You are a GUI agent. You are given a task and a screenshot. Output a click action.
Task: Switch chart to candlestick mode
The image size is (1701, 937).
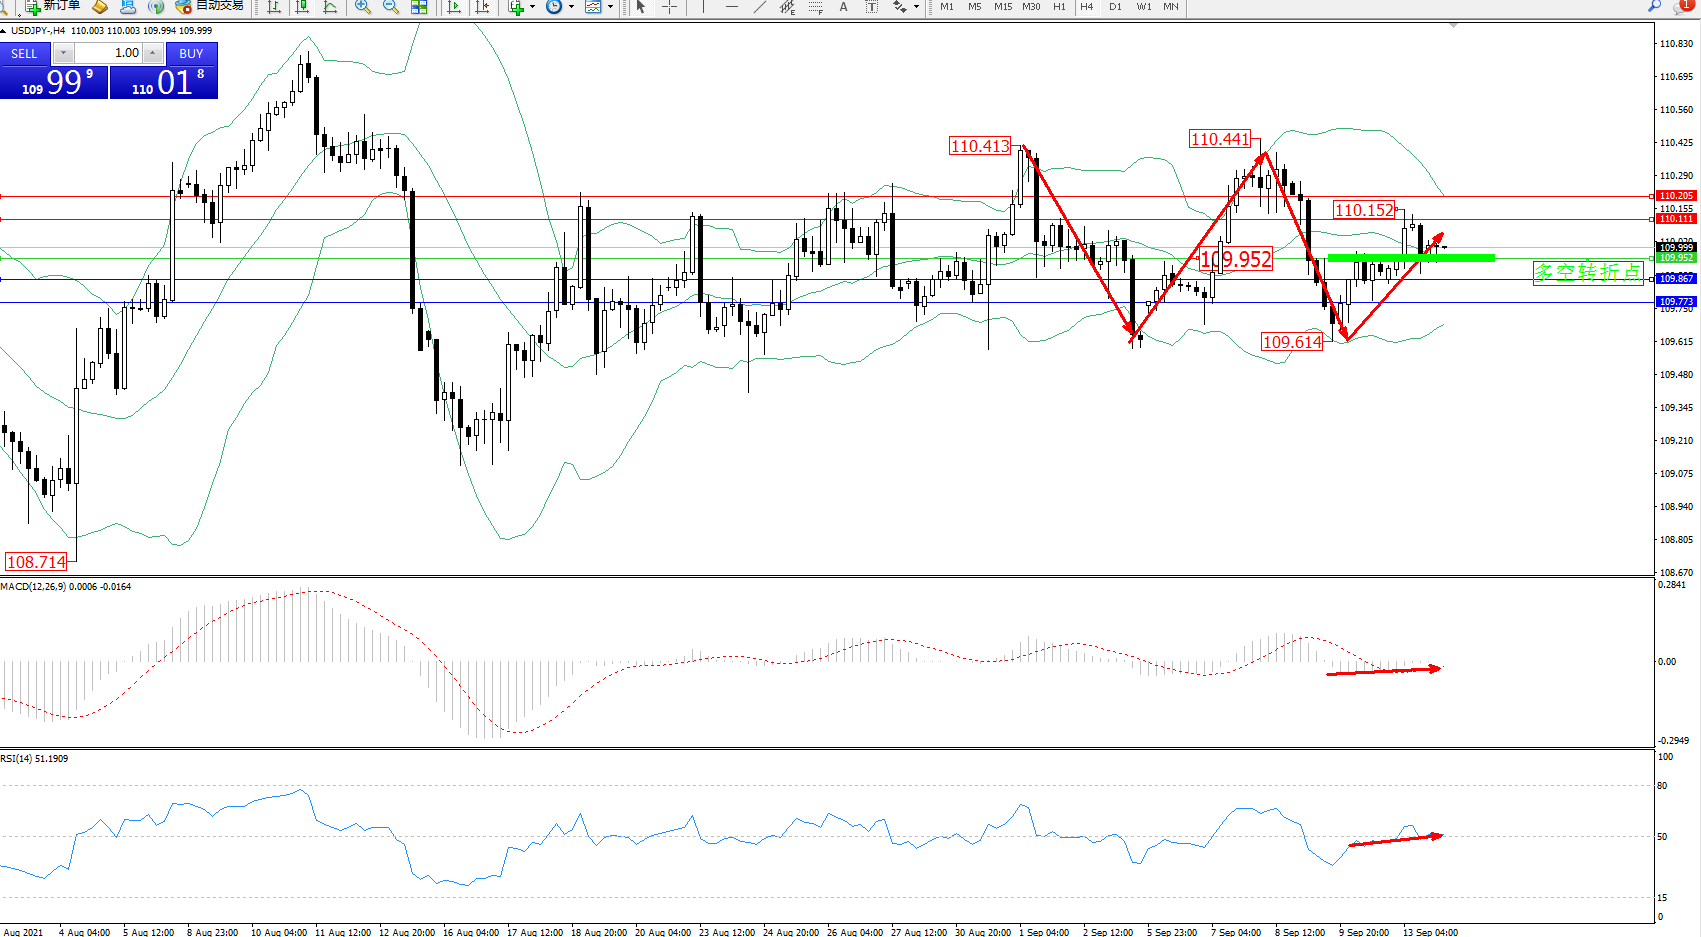pos(301,7)
